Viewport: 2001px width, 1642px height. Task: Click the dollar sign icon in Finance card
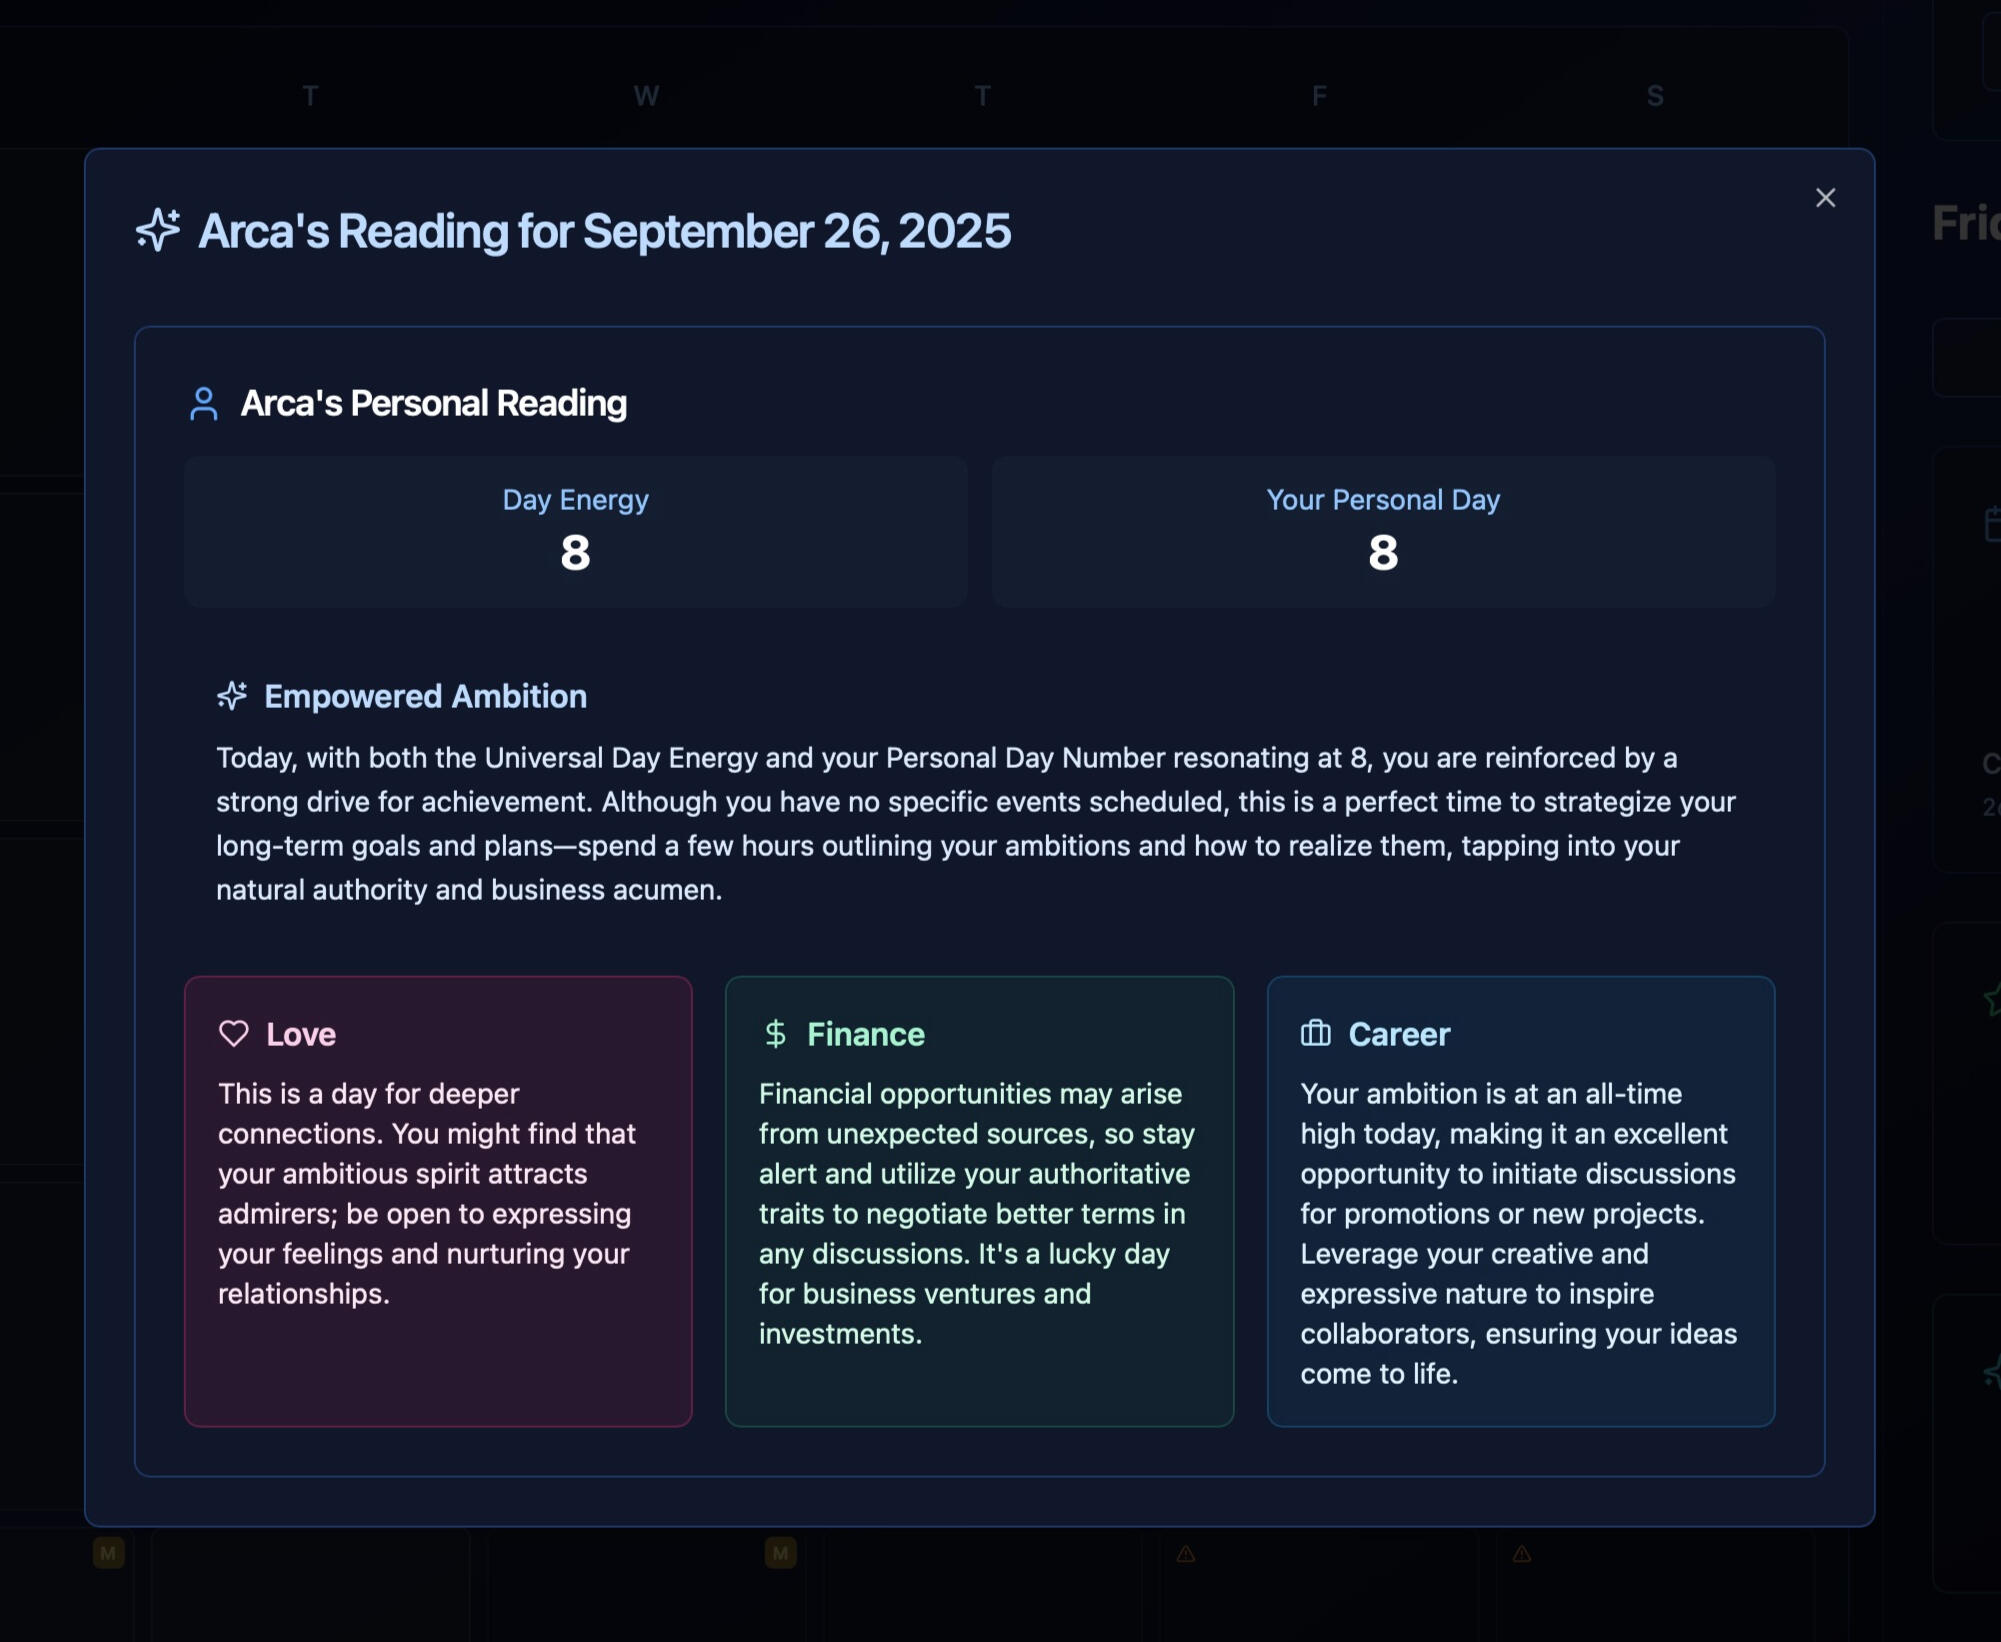tap(775, 1034)
